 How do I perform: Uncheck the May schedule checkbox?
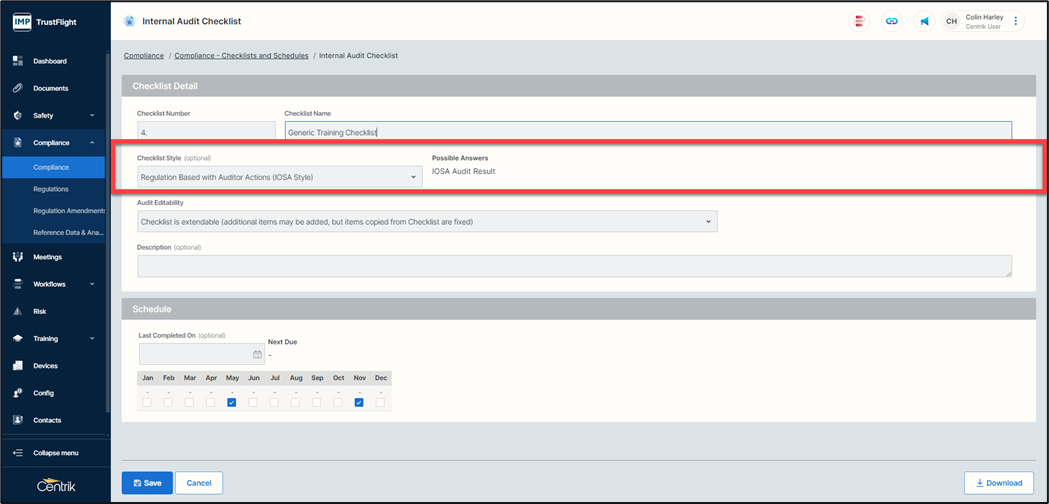(x=232, y=402)
